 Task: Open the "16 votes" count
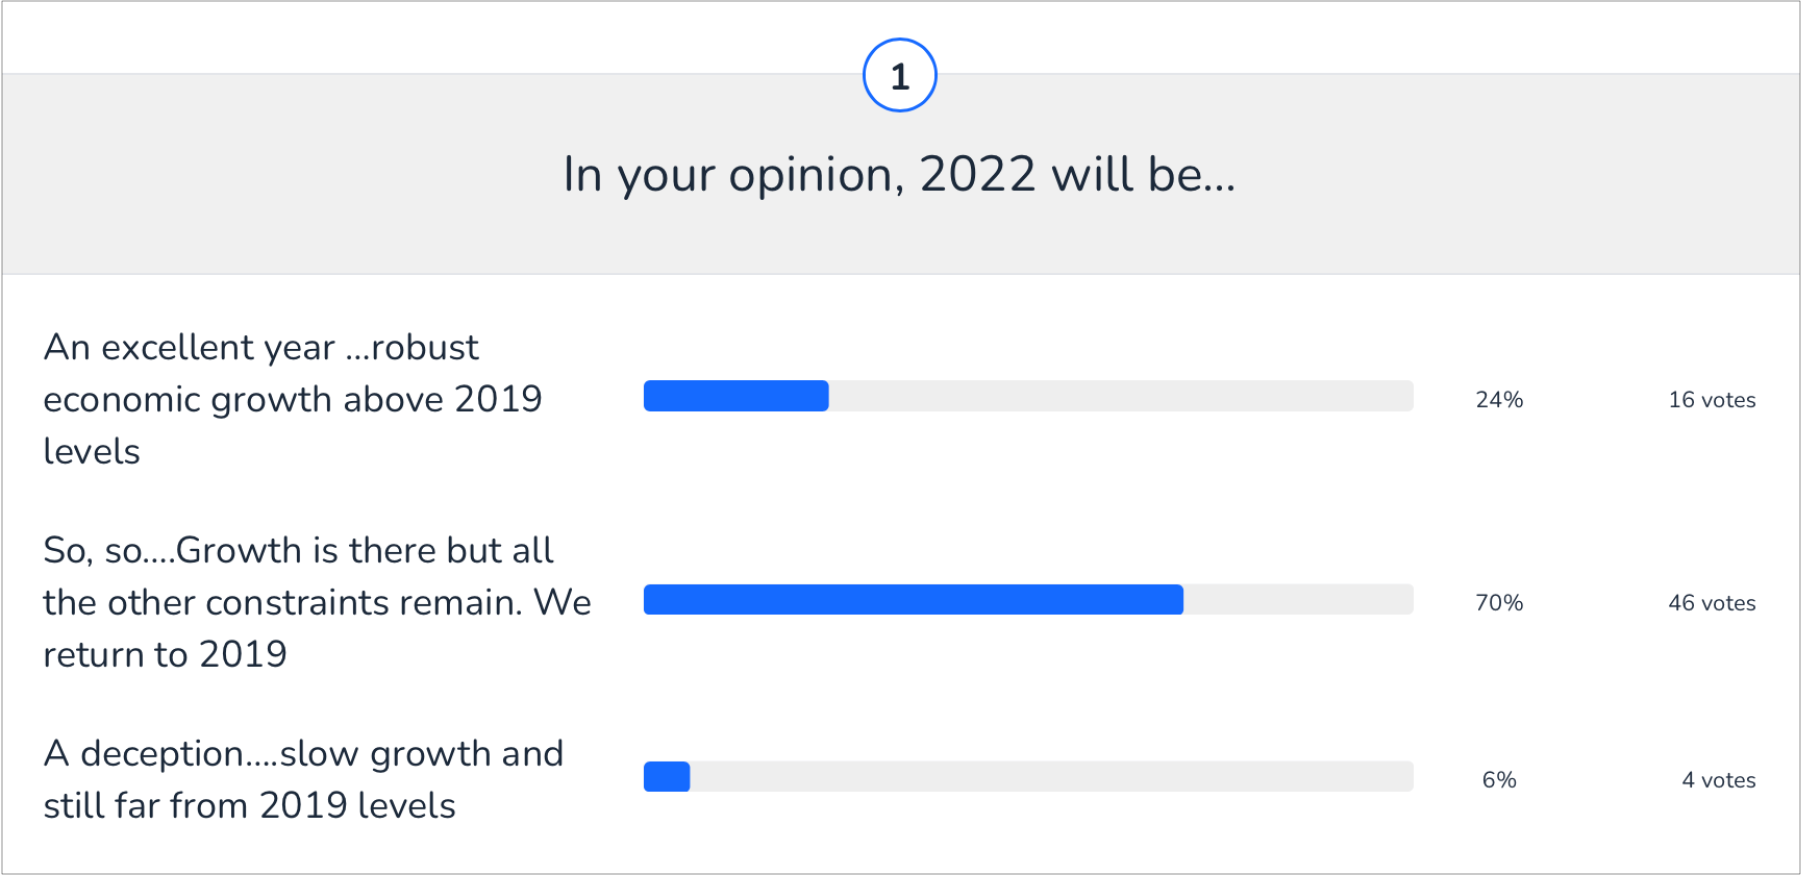point(1711,400)
